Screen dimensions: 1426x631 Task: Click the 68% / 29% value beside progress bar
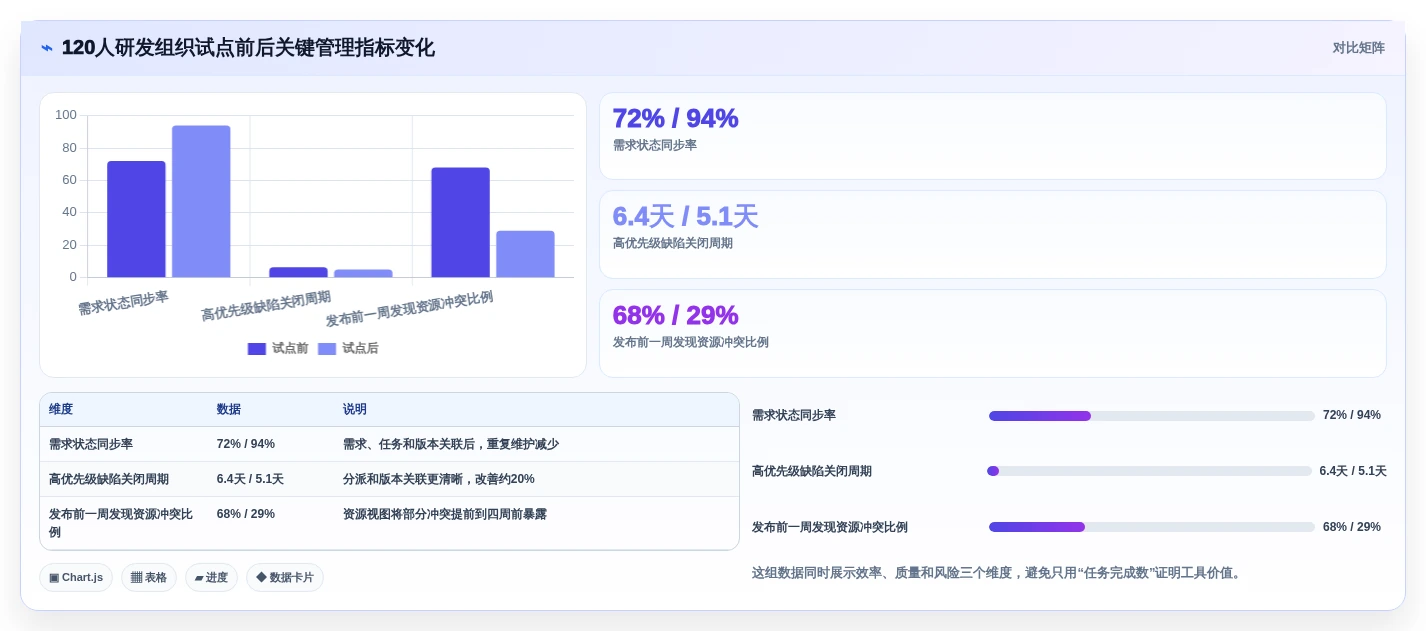click(1352, 527)
